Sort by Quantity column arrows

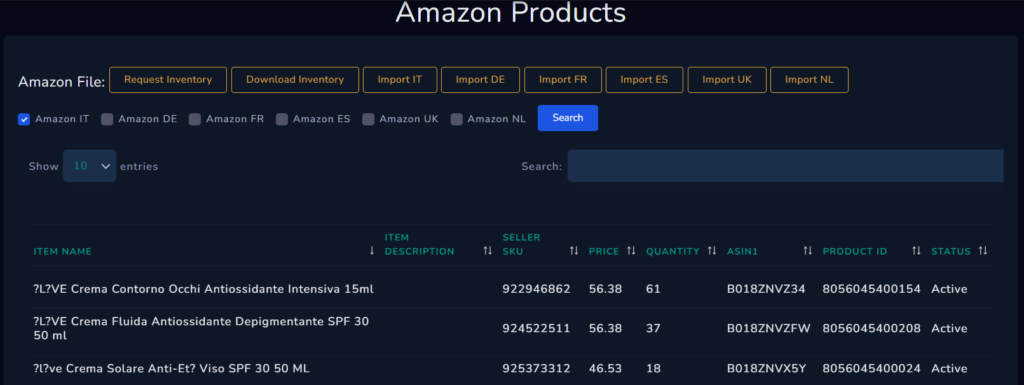tap(712, 251)
